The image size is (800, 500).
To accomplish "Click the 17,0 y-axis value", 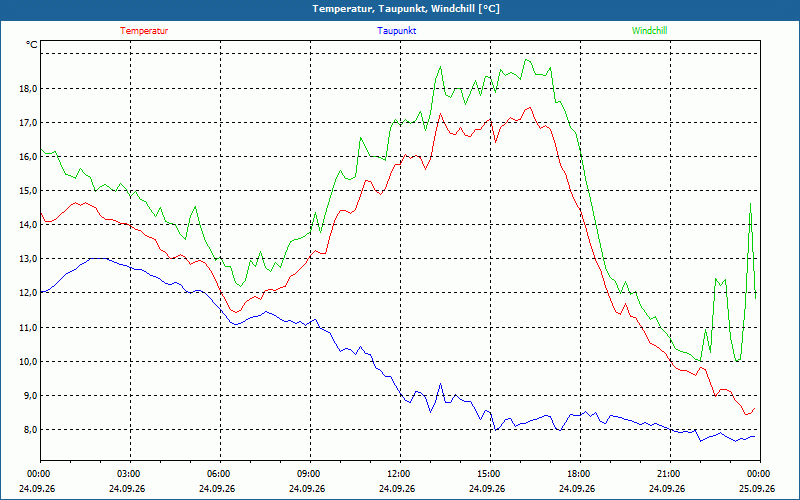I will (28, 122).
